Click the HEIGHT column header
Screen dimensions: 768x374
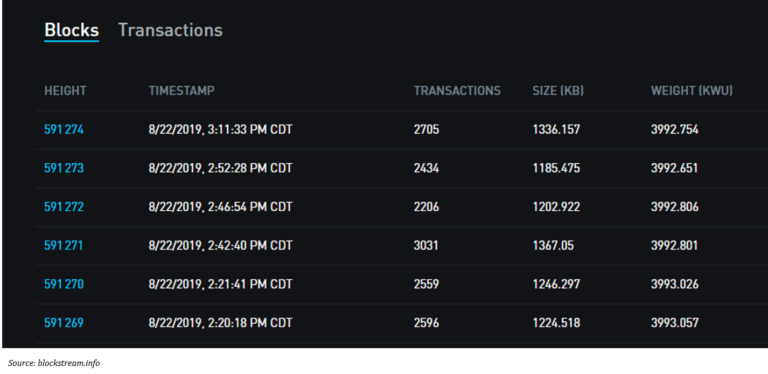click(x=65, y=91)
